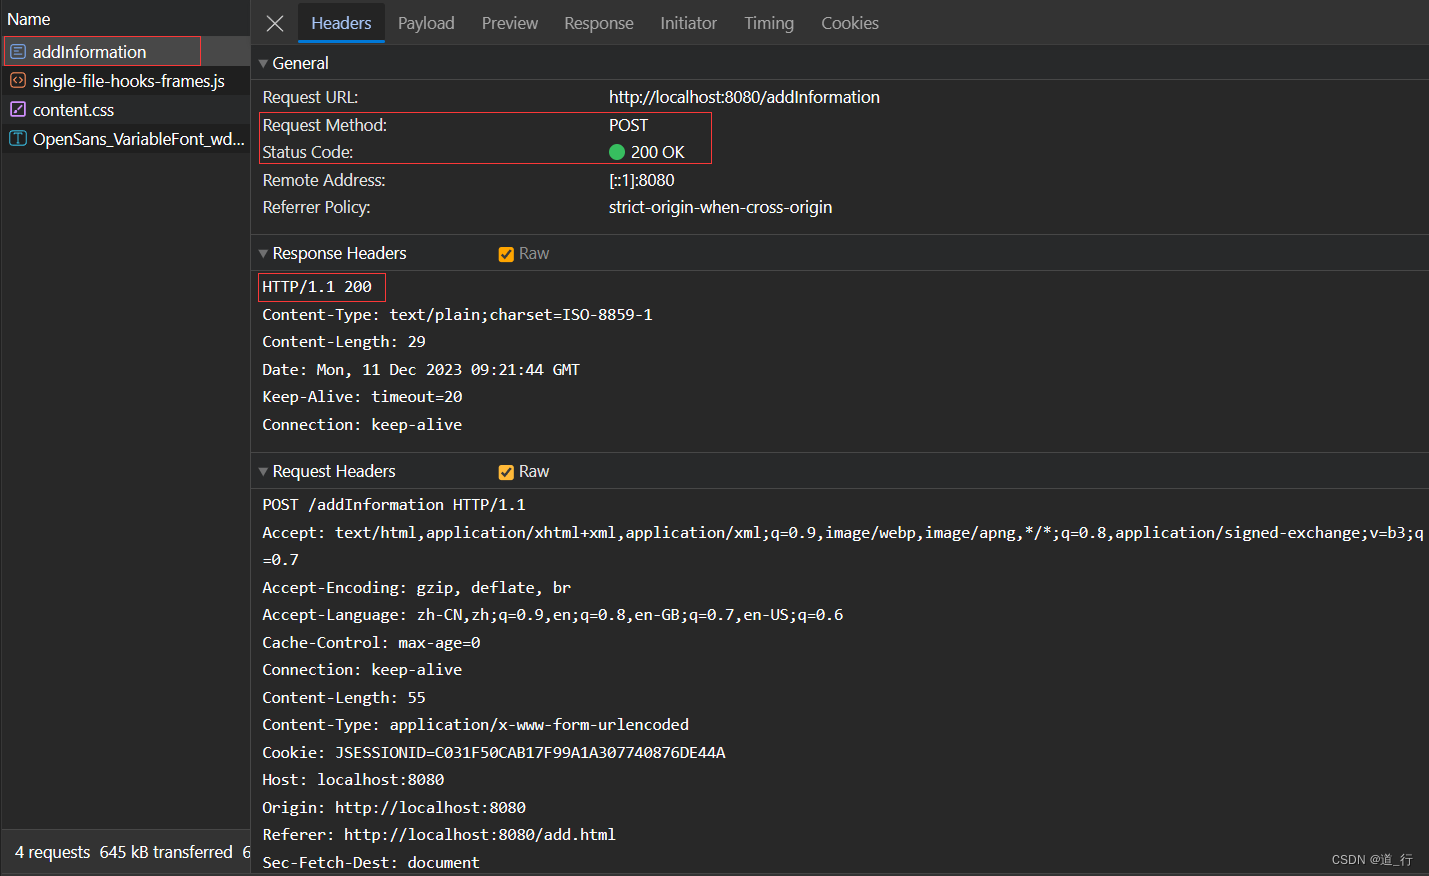Click the OpenSans font file icon

pos(18,138)
